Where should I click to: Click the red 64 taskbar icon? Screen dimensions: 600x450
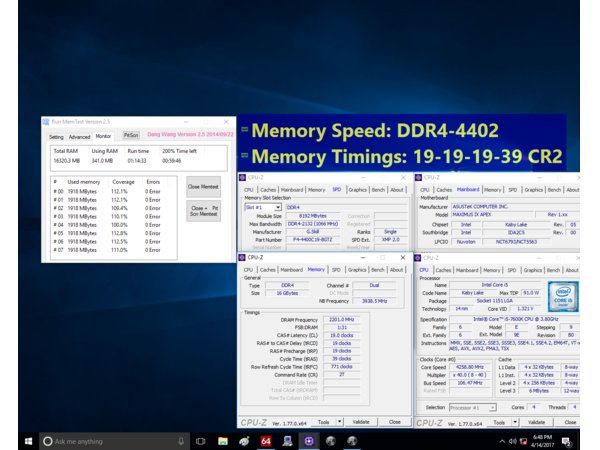(266, 440)
